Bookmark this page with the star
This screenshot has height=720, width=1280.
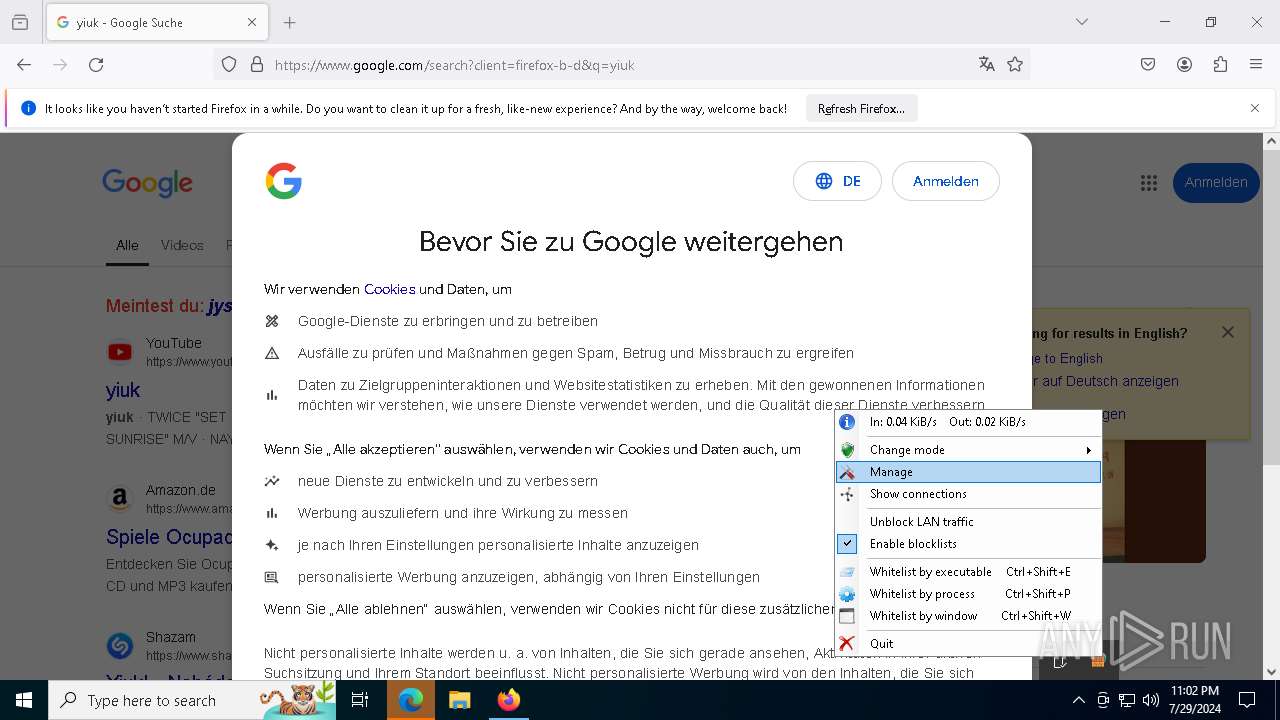pyautogui.click(x=1015, y=64)
